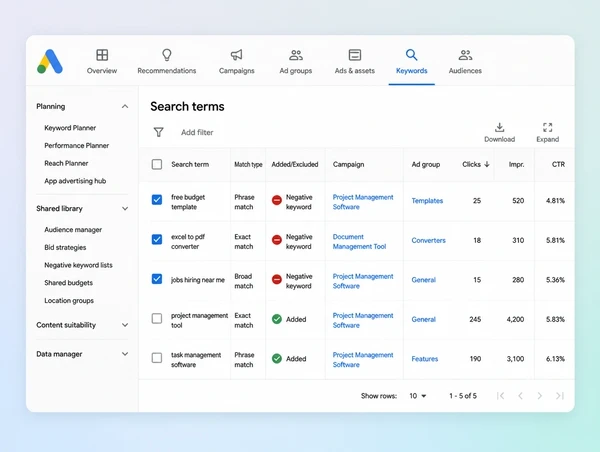This screenshot has width=600, height=452.
Task: Open App advertising hub
Action: coord(75,181)
